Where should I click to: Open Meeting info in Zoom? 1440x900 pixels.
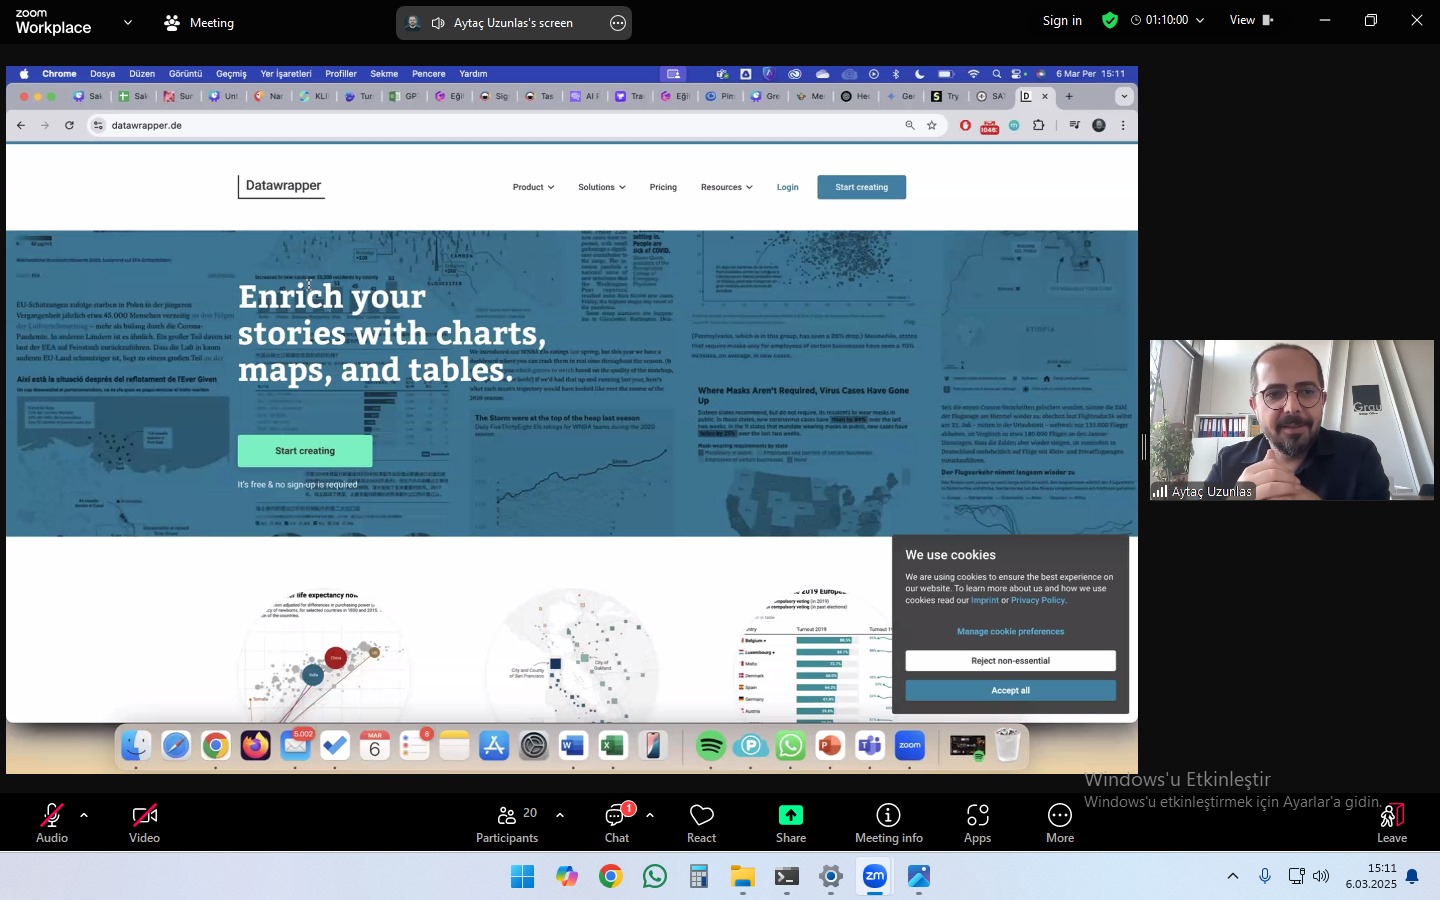[x=888, y=824]
